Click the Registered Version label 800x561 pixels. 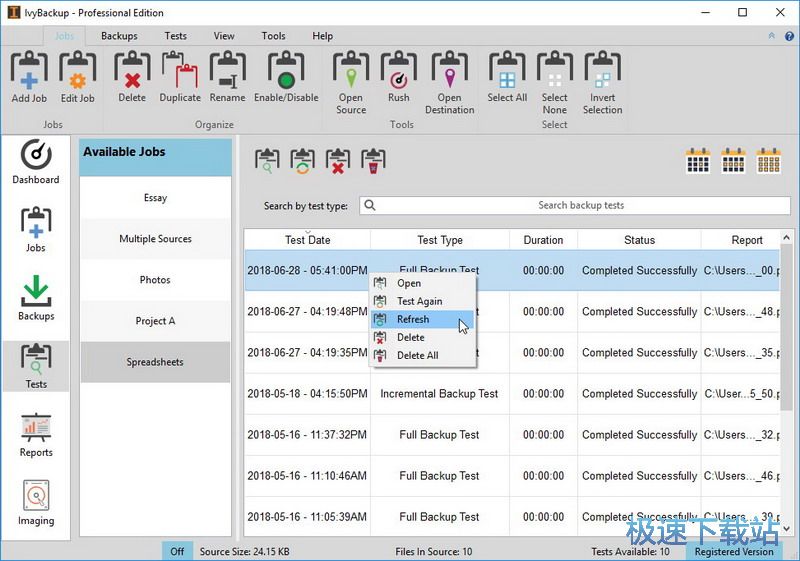[734, 551]
